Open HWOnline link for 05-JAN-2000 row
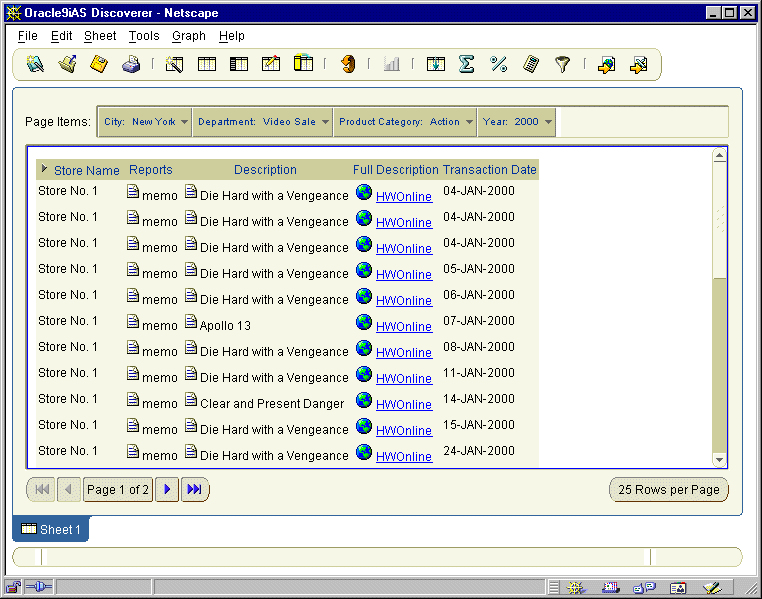 click(404, 274)
